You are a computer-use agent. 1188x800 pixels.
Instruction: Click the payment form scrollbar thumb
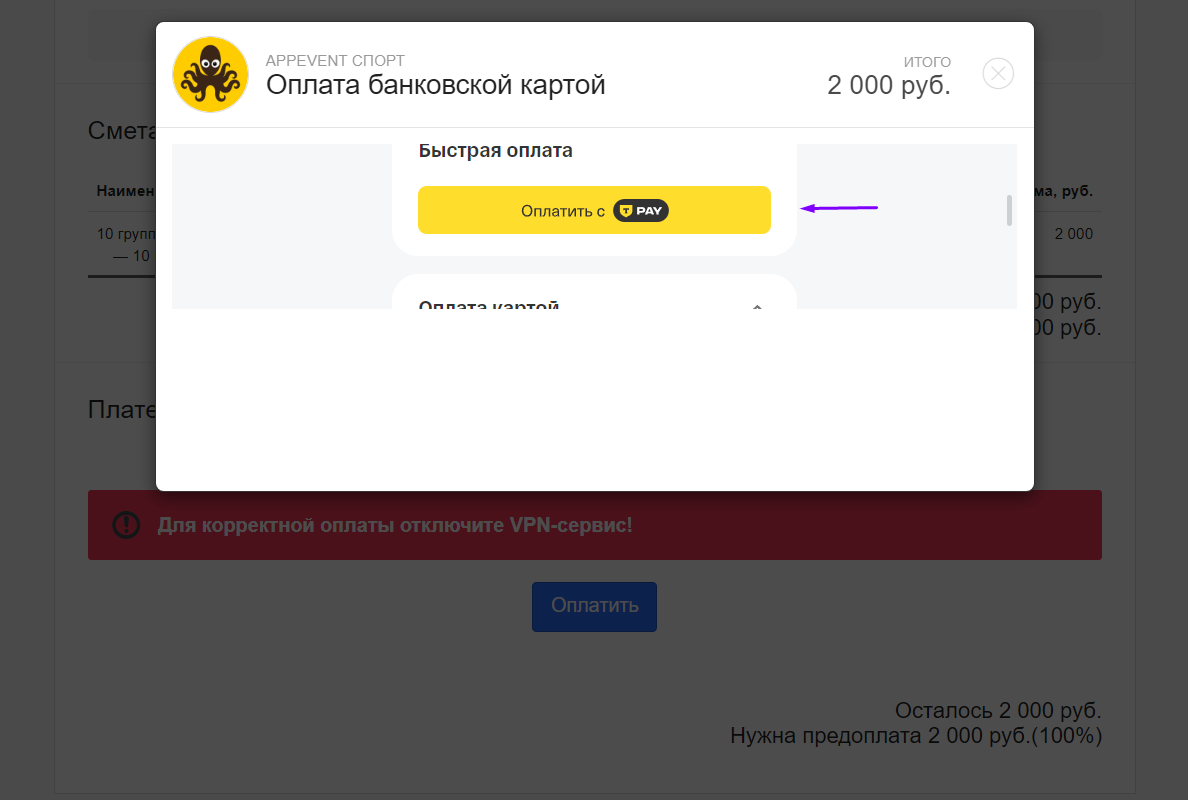point(1009,211)
